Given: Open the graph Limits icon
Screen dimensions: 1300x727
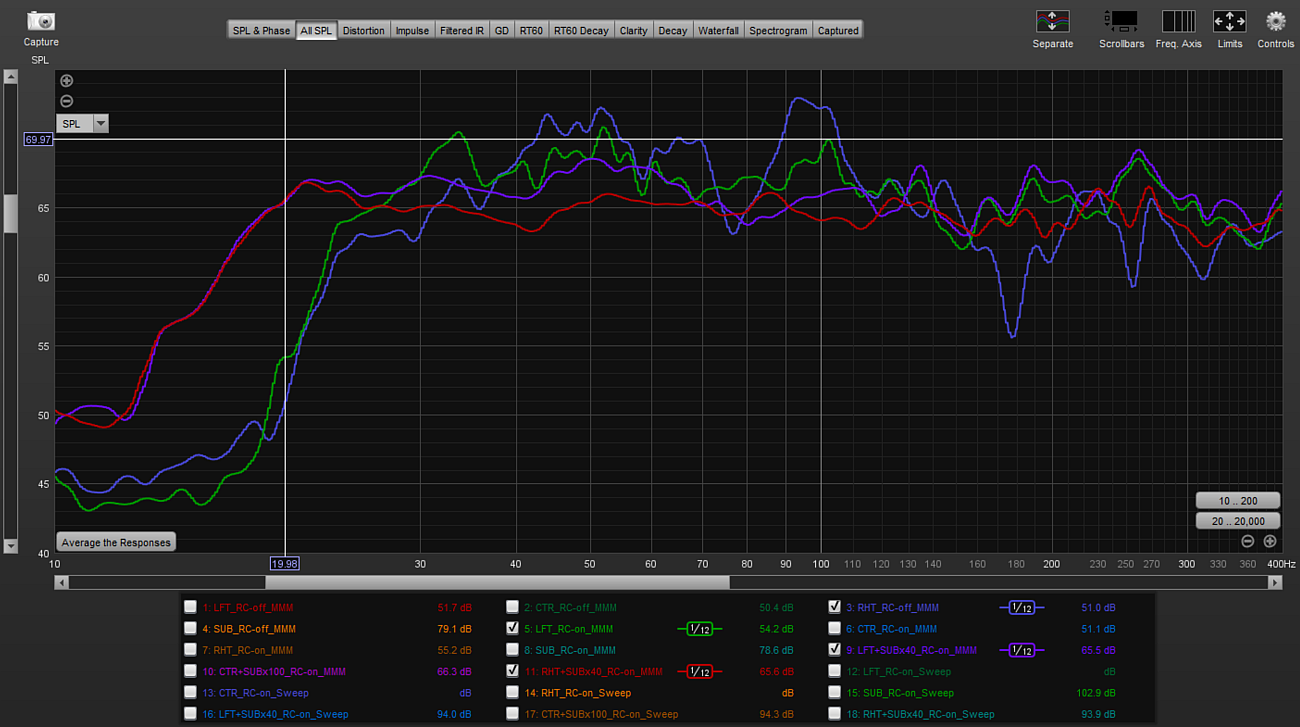Looking at the screenshot, I should (x=1229, y=21).
